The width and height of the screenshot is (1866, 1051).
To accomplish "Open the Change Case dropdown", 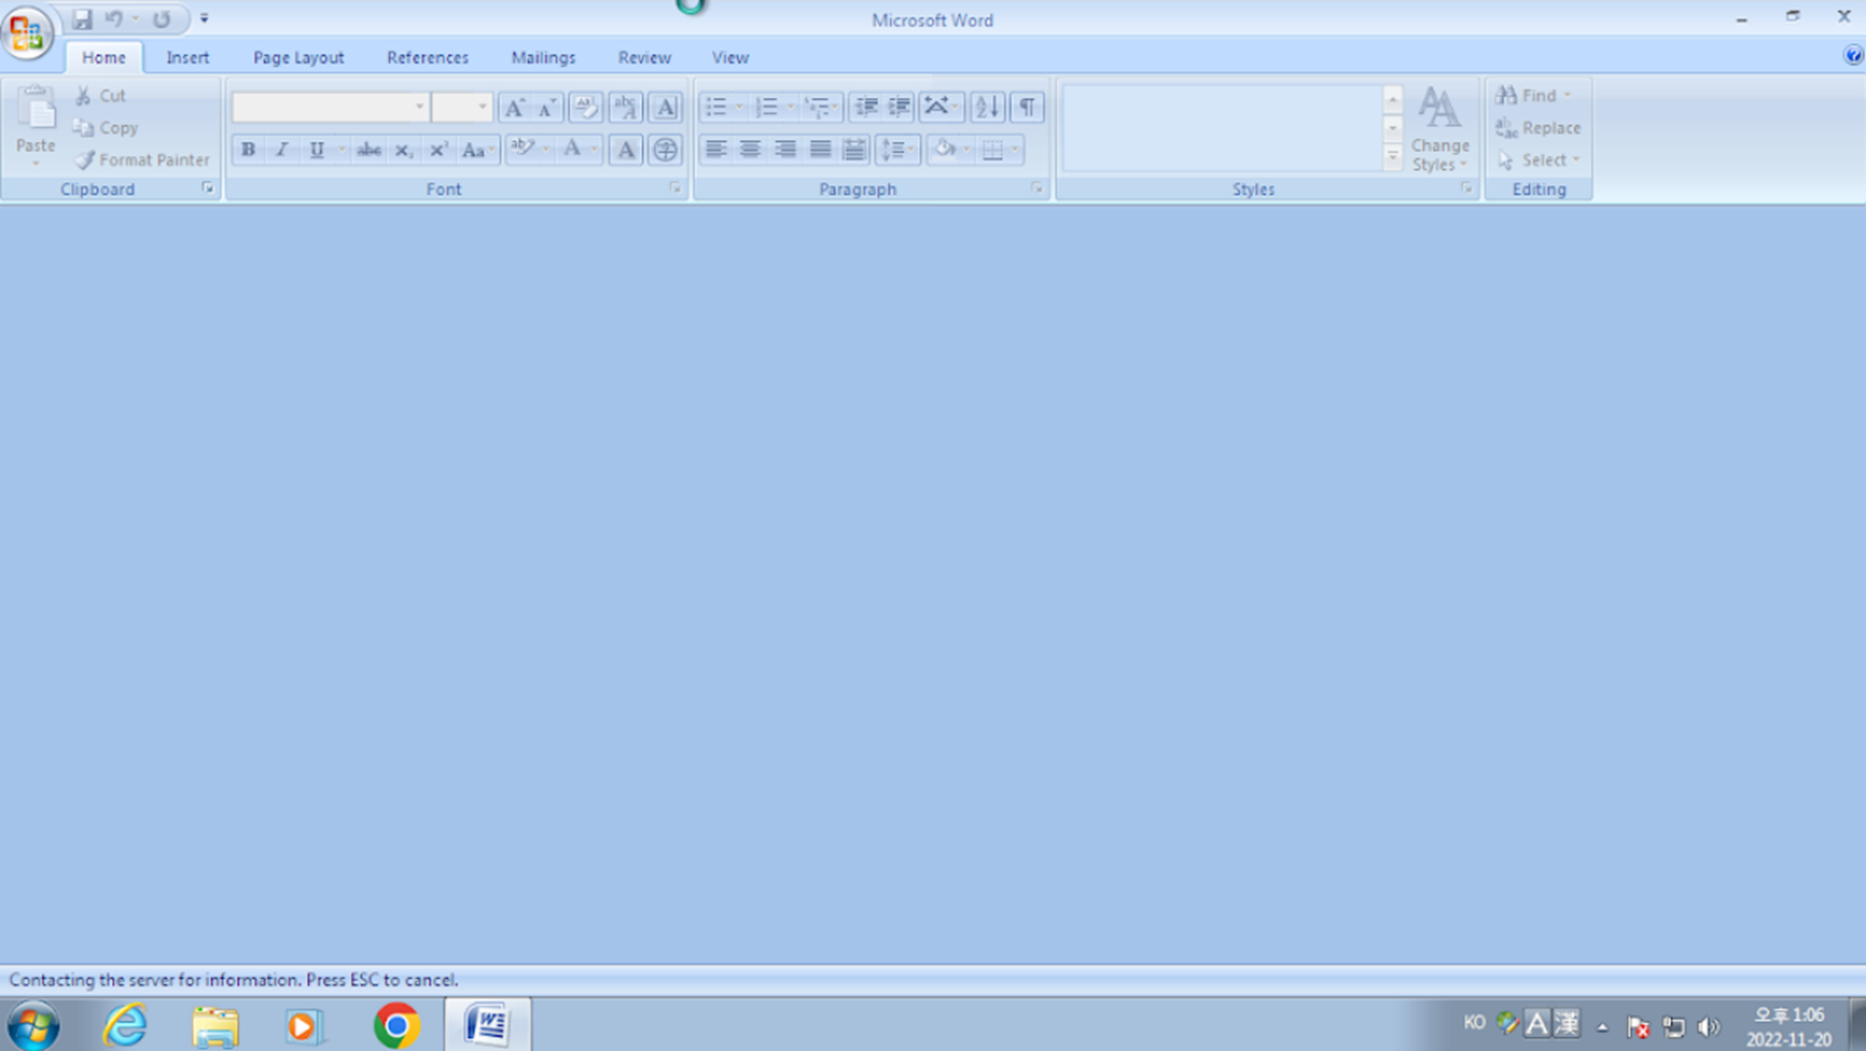I will pyautogui.click(x=478, y=150).
